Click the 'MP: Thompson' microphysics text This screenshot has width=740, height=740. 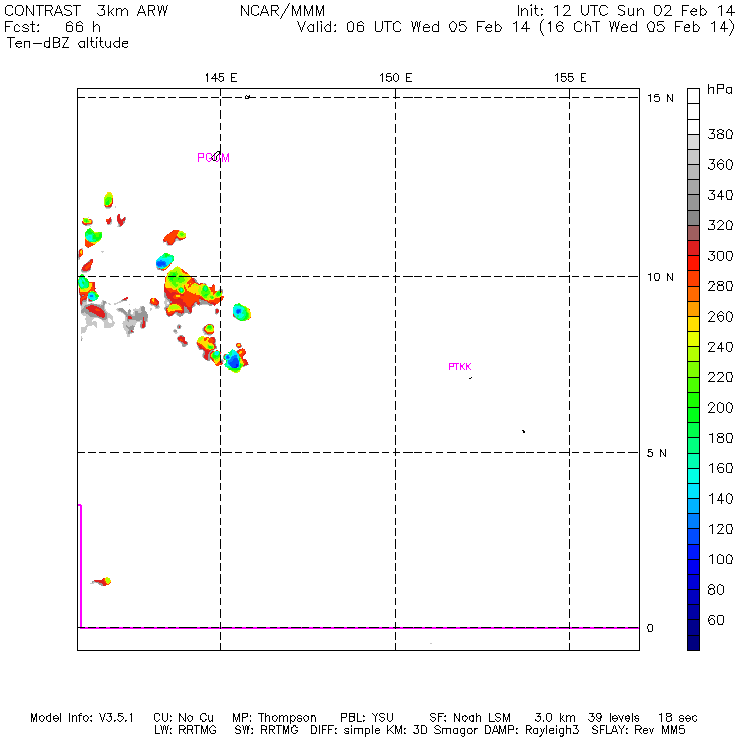click(274, 718)
